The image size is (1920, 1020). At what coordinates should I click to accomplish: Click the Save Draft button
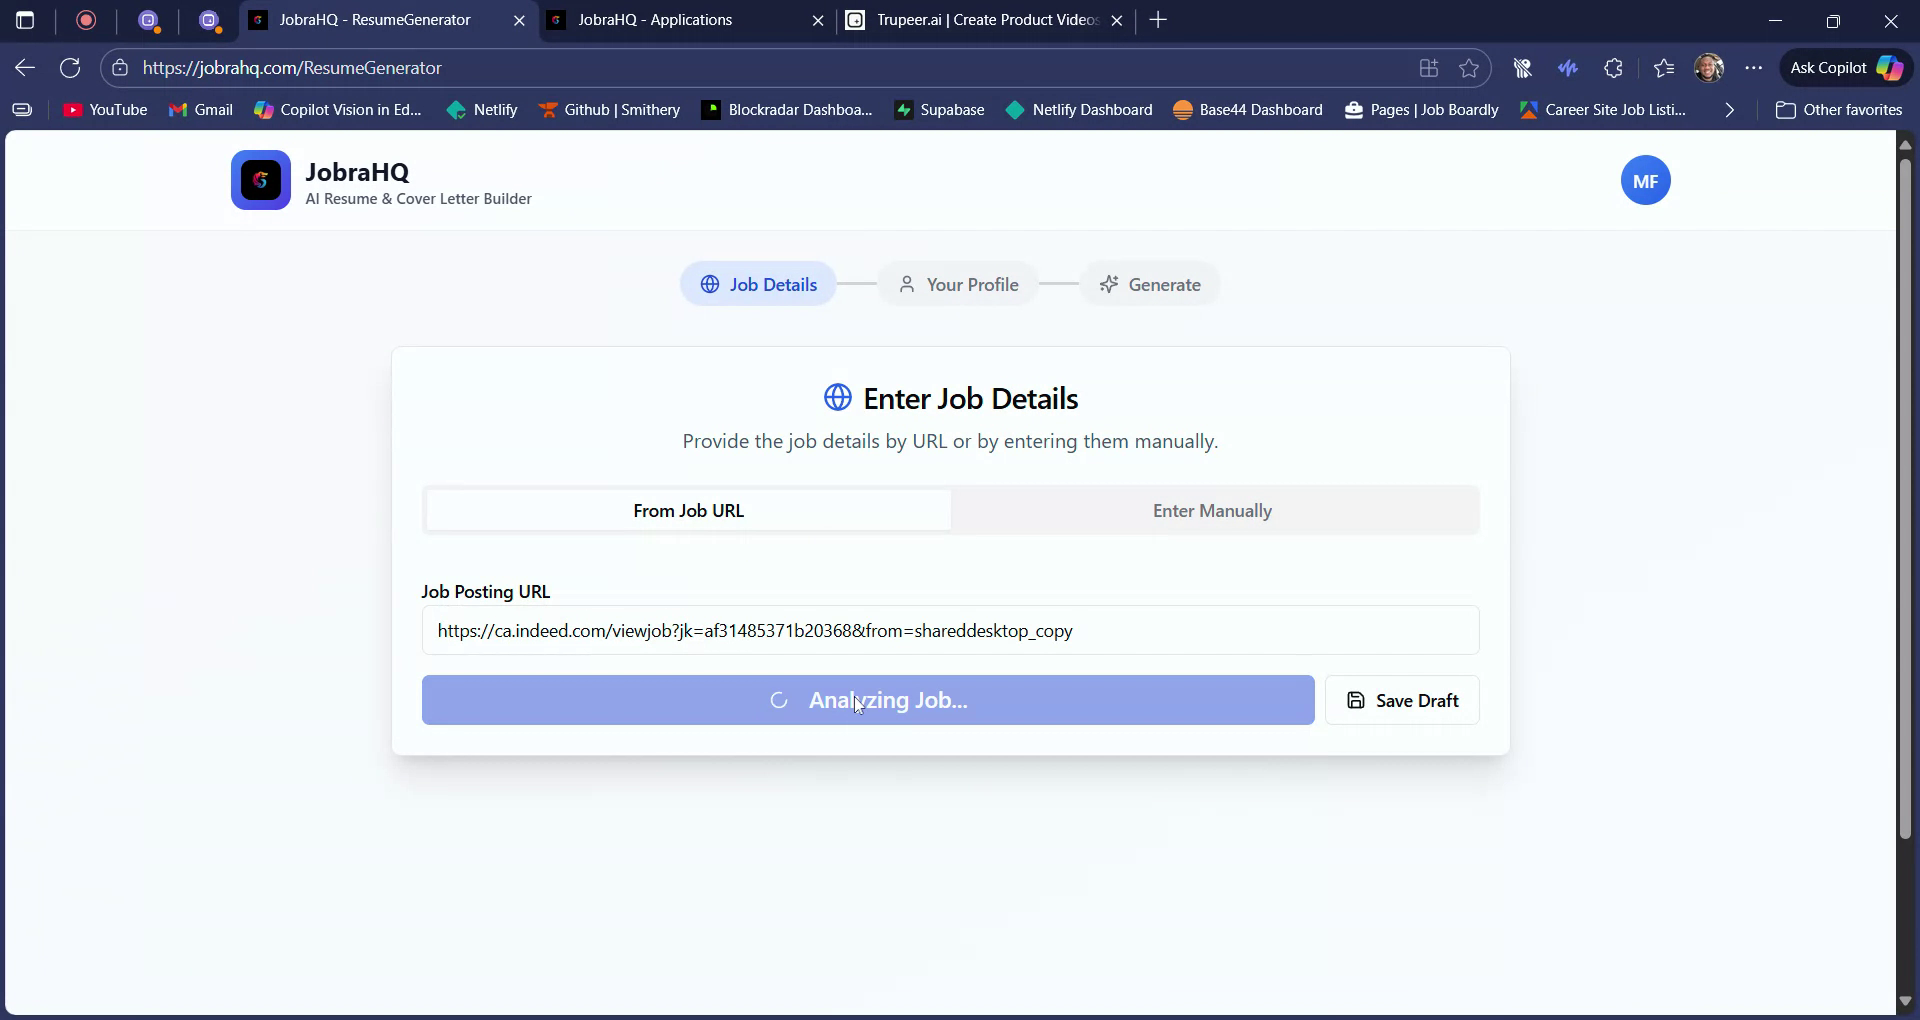1402,700
